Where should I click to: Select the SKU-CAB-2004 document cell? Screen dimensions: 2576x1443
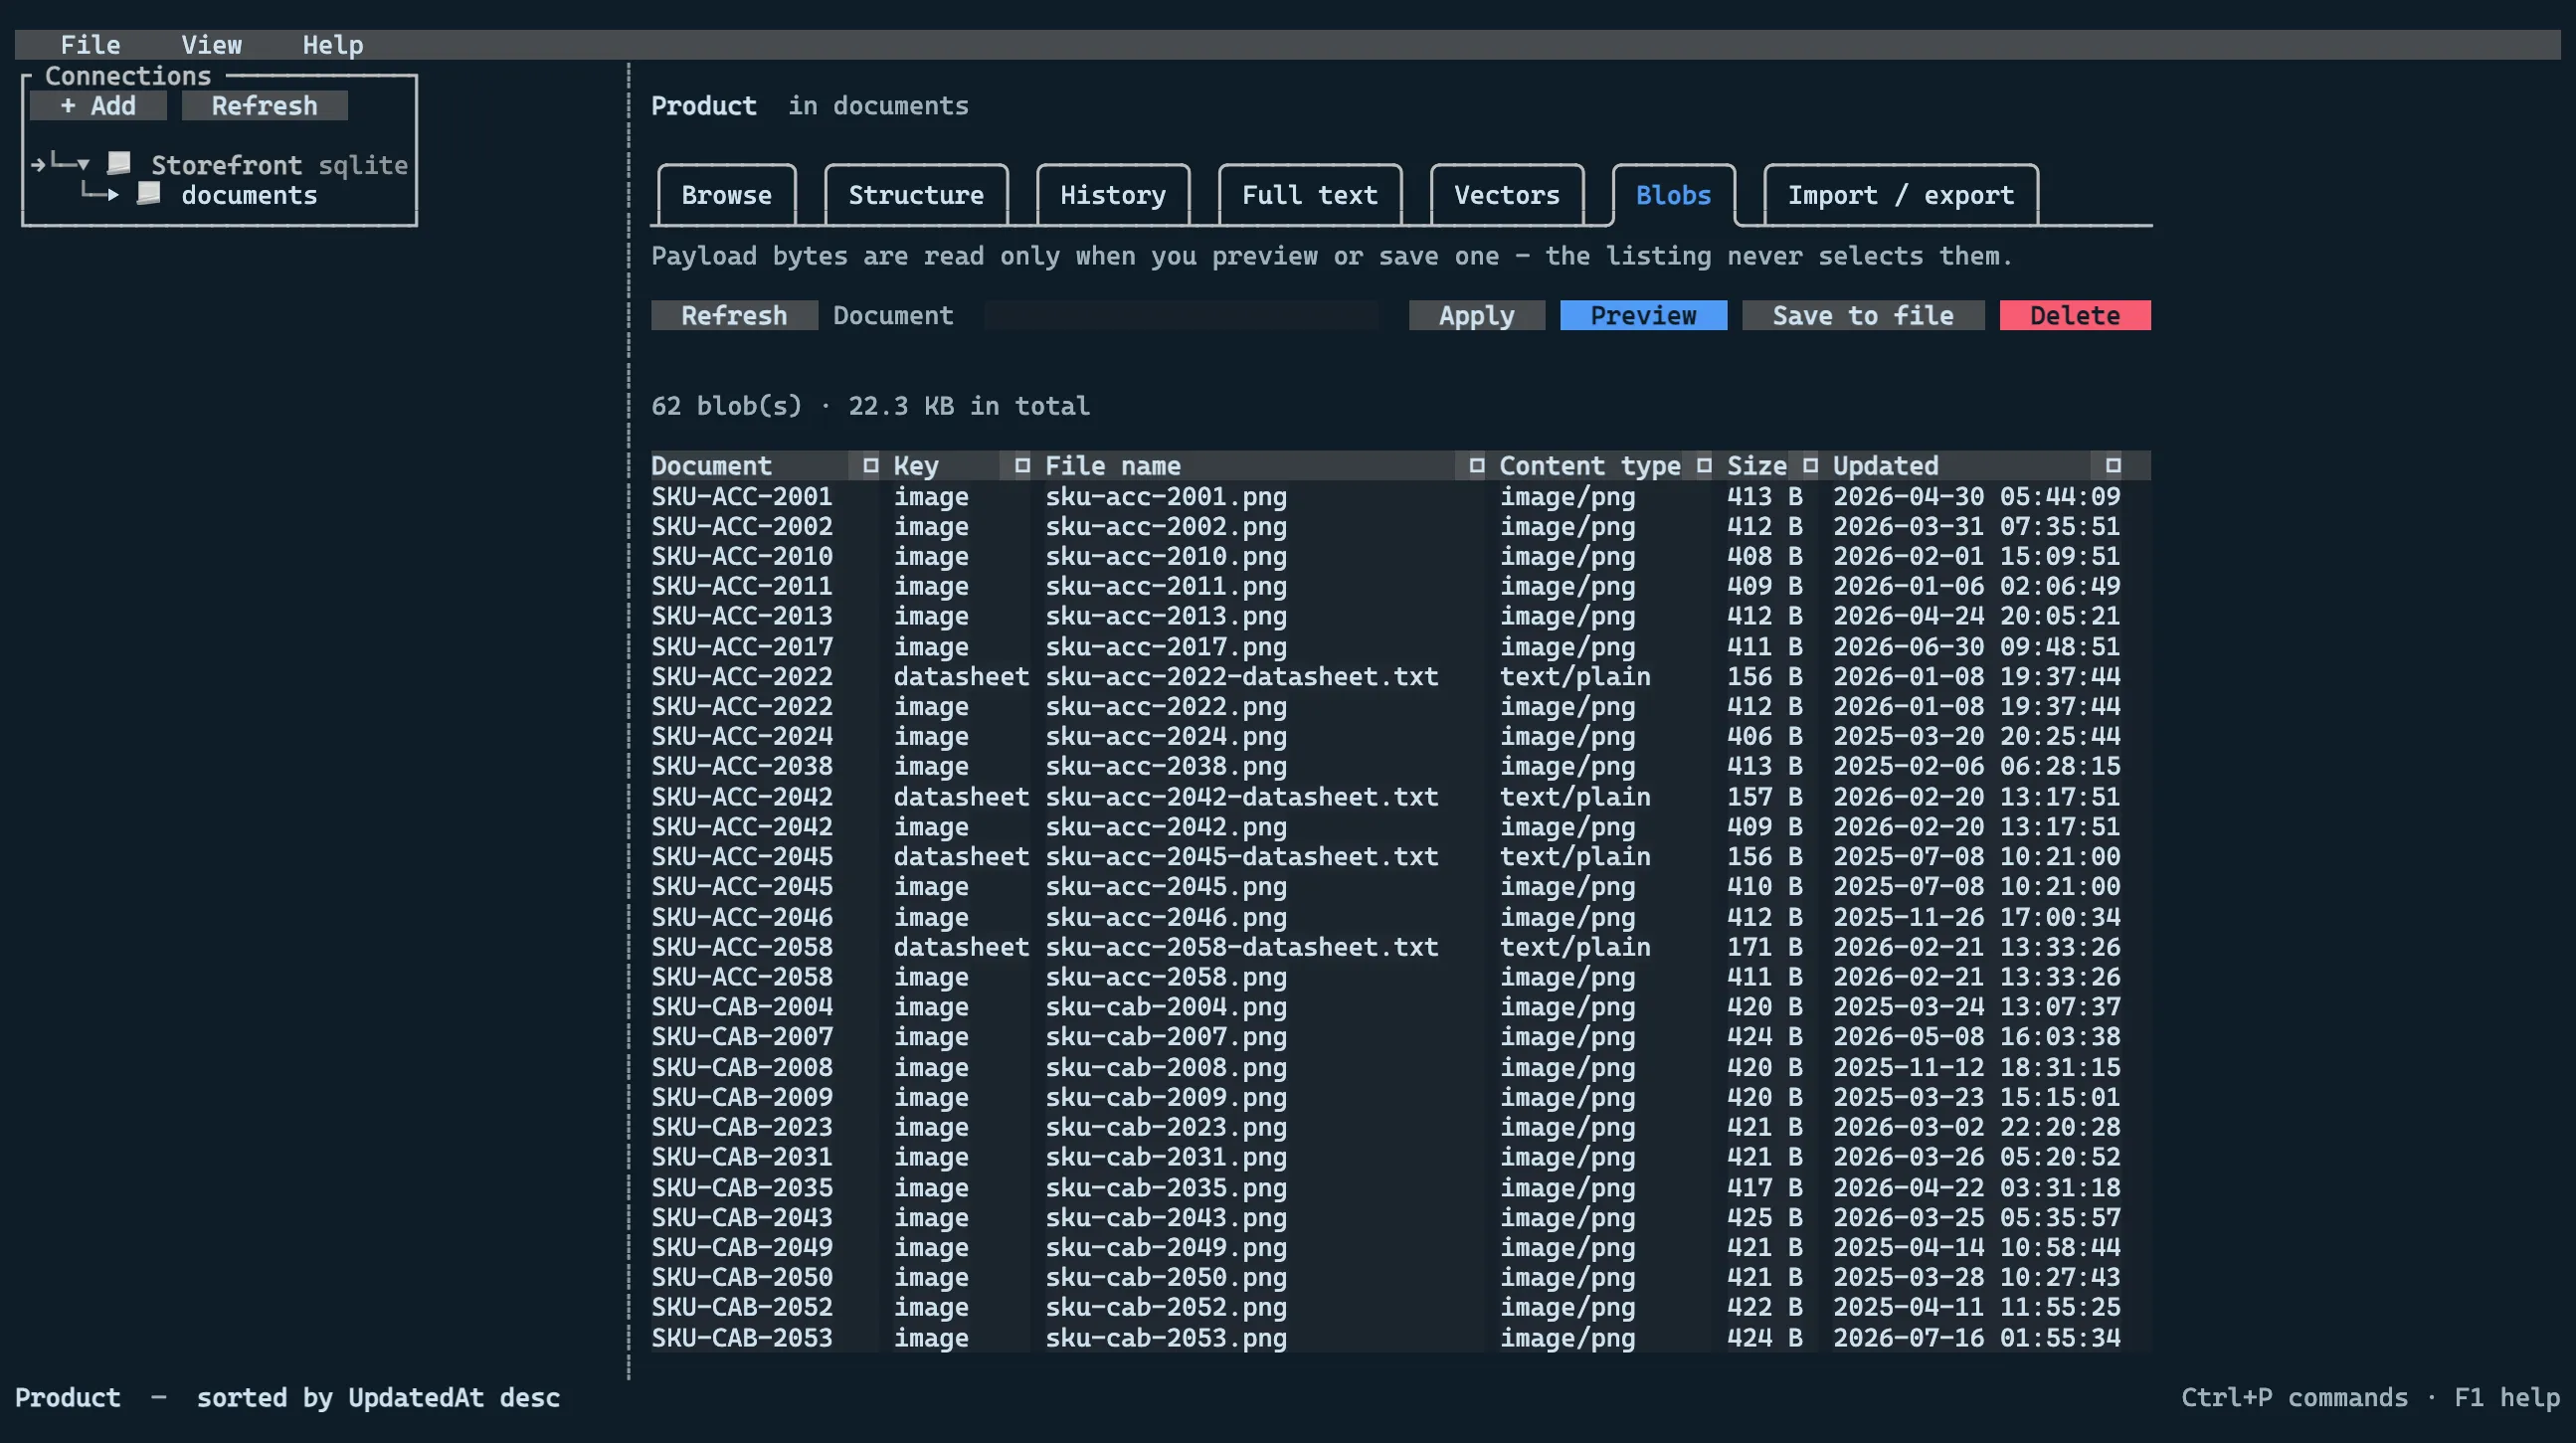742,1006
